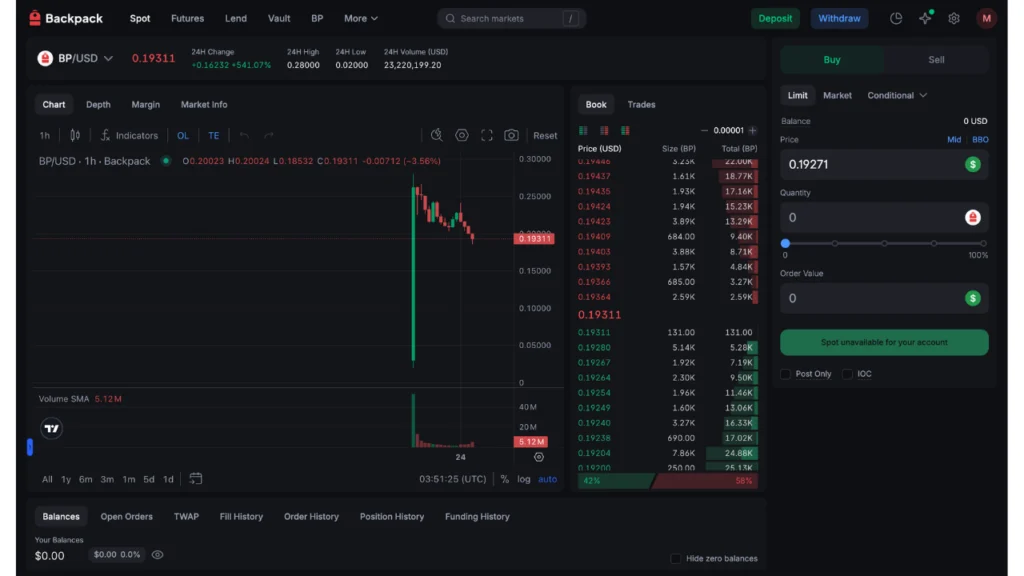This screenshot has width=1024, height=576.
Task: Expand the More navigation menu
Action: pos(360,18)
